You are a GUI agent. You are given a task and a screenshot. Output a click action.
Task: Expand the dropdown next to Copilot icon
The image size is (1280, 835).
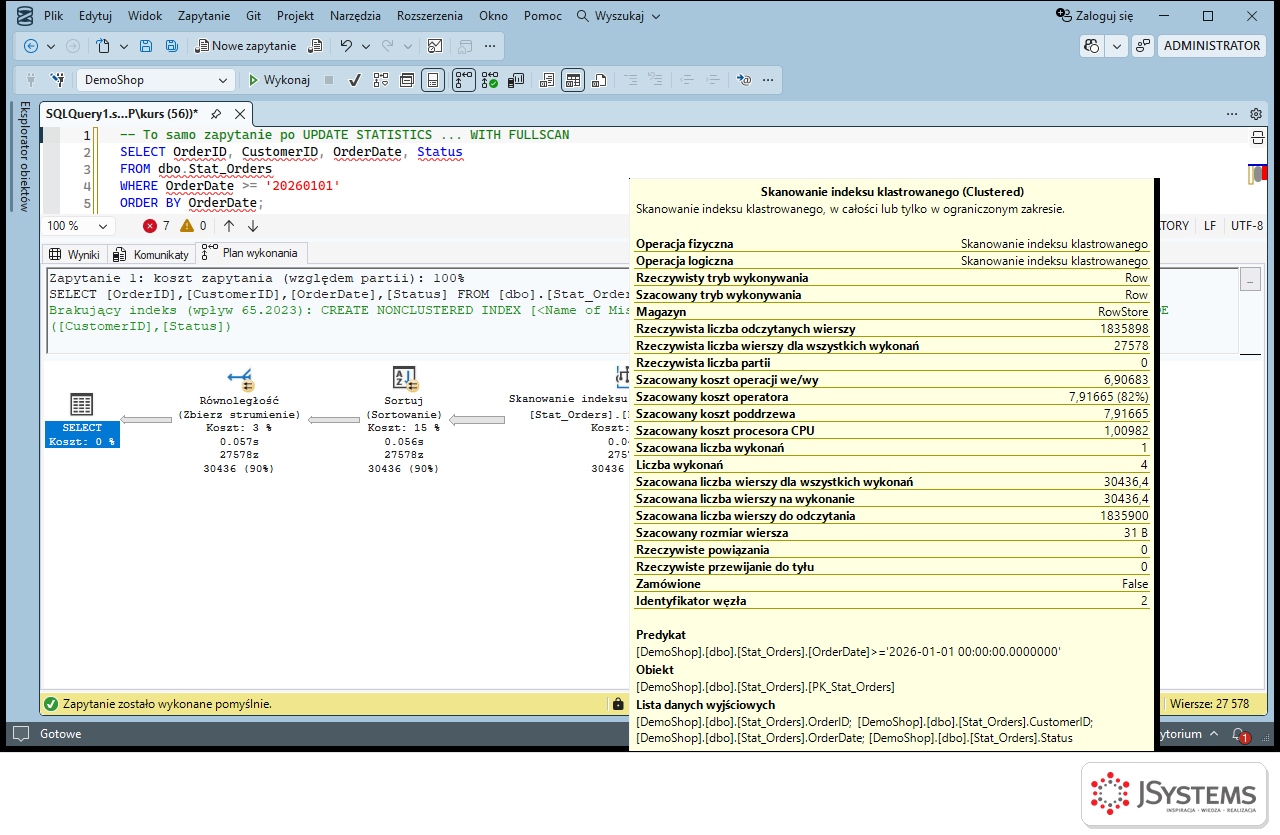pyautogui.click(x=1116, y=46)
